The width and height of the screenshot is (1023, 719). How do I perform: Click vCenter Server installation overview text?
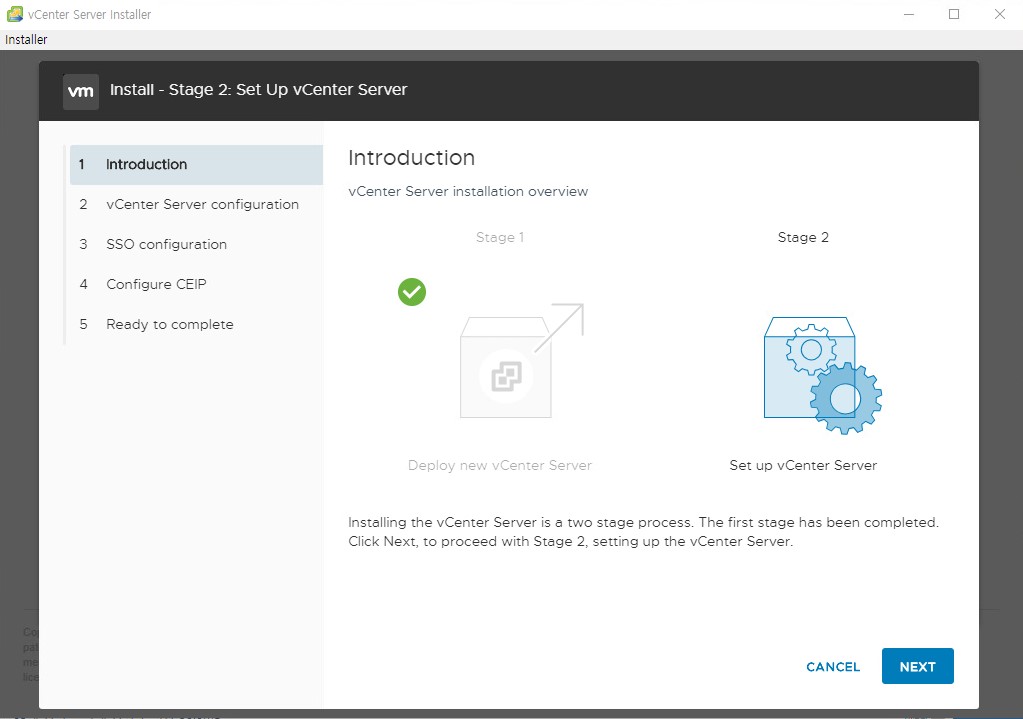click(x=468, y=191)
